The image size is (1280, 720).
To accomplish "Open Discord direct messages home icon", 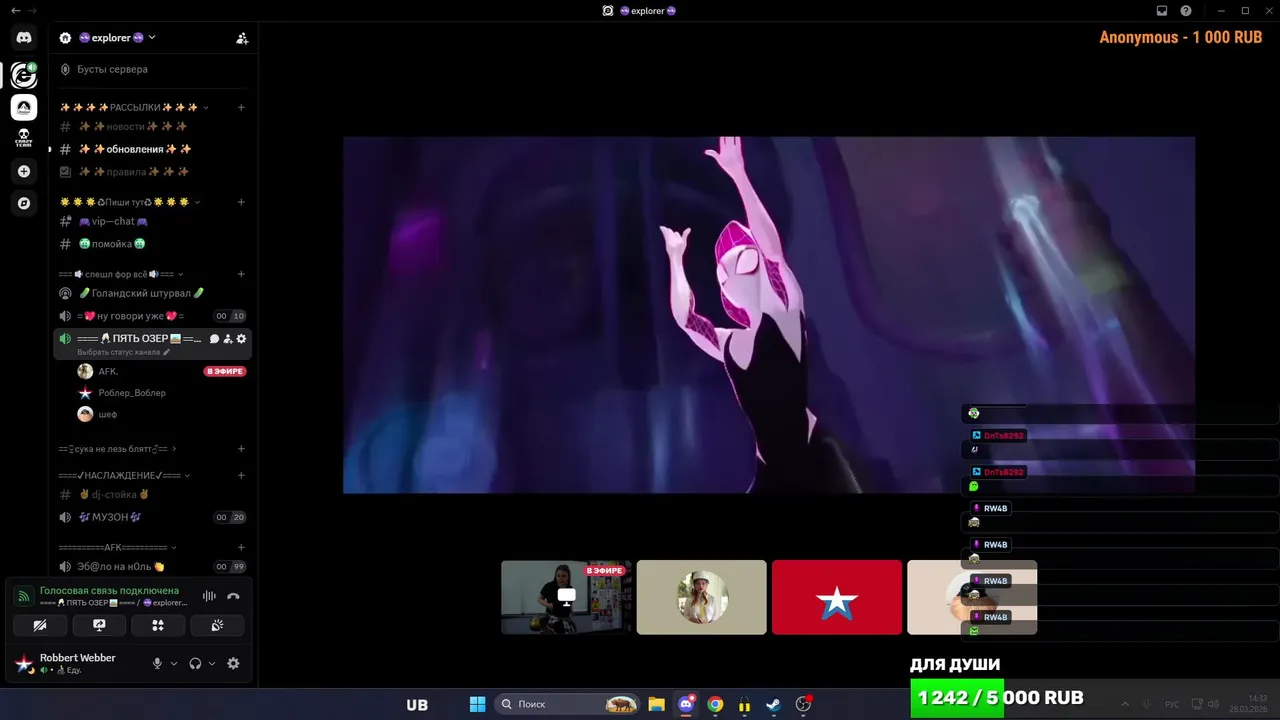I will [x=24, y=38].
